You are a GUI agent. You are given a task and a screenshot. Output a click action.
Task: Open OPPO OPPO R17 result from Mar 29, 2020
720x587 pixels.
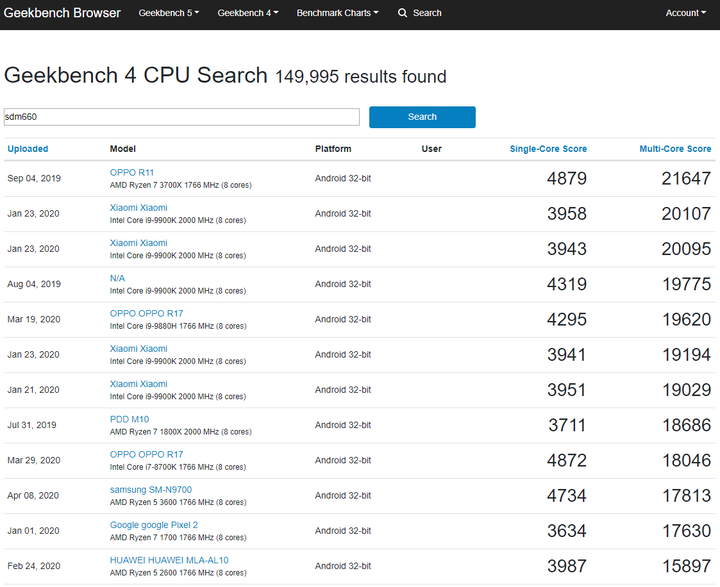click(x=146, y=454)
